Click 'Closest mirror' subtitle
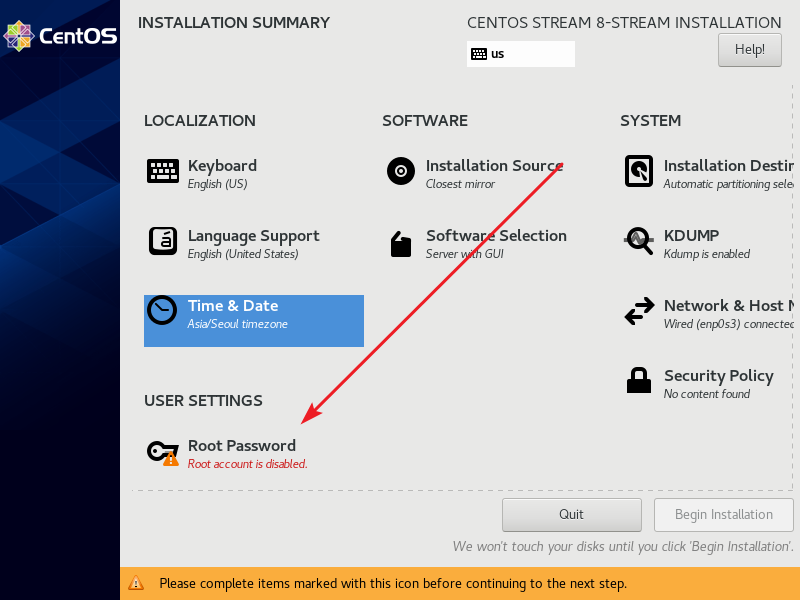The height and width of the screenshot is (600, 800). (x=460, y=184)
